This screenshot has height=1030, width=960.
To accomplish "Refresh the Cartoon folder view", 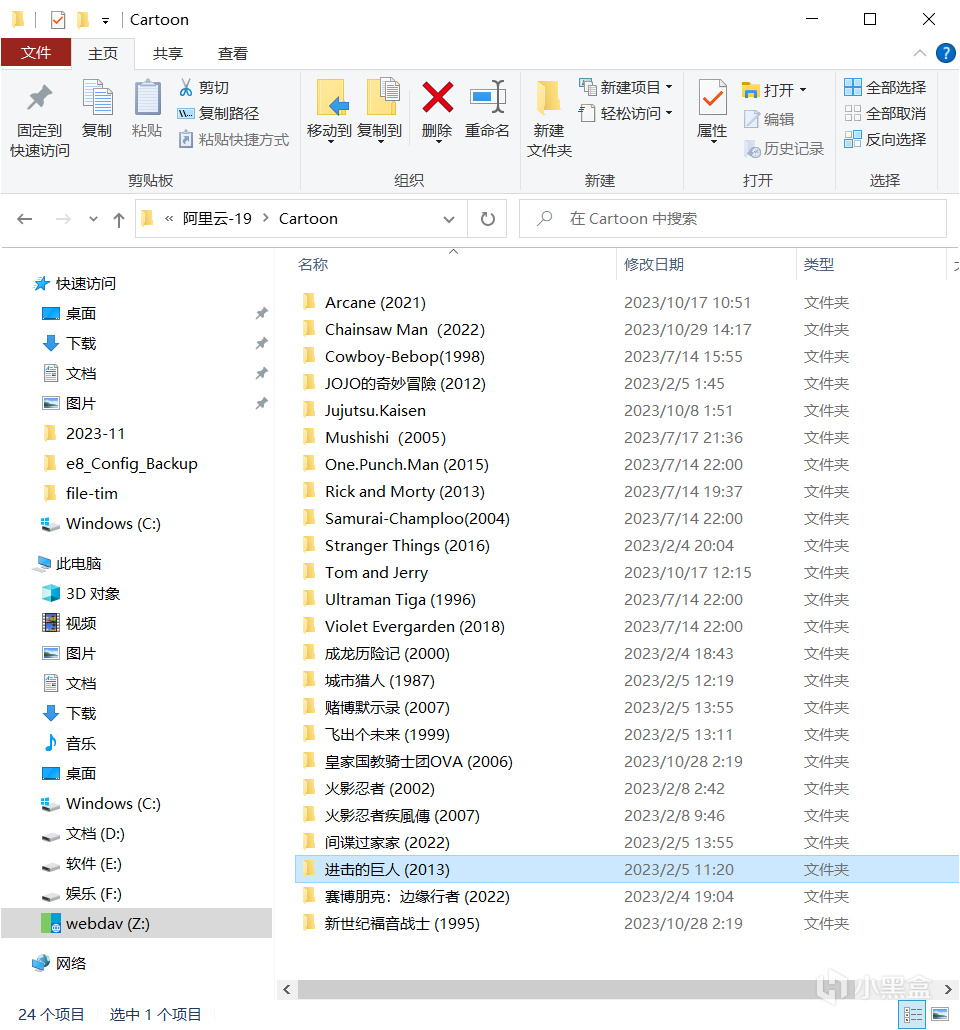I will pos(488,219).
